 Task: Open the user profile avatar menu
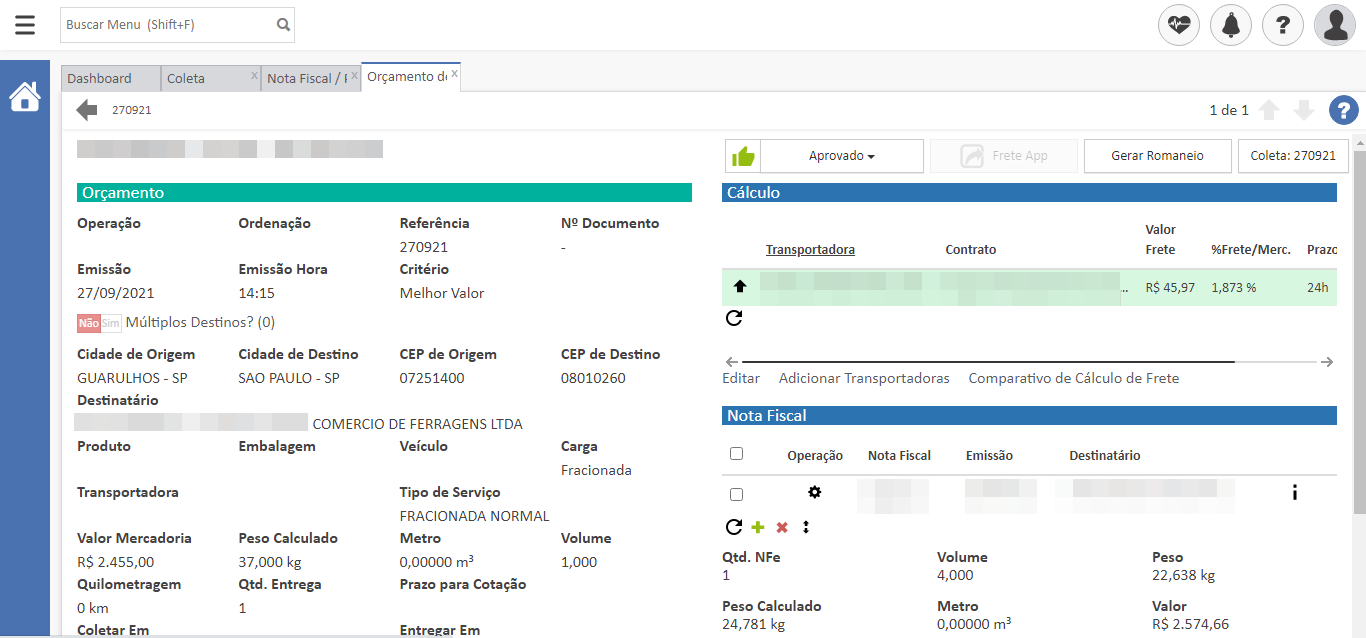click(x=1335, y=25)
